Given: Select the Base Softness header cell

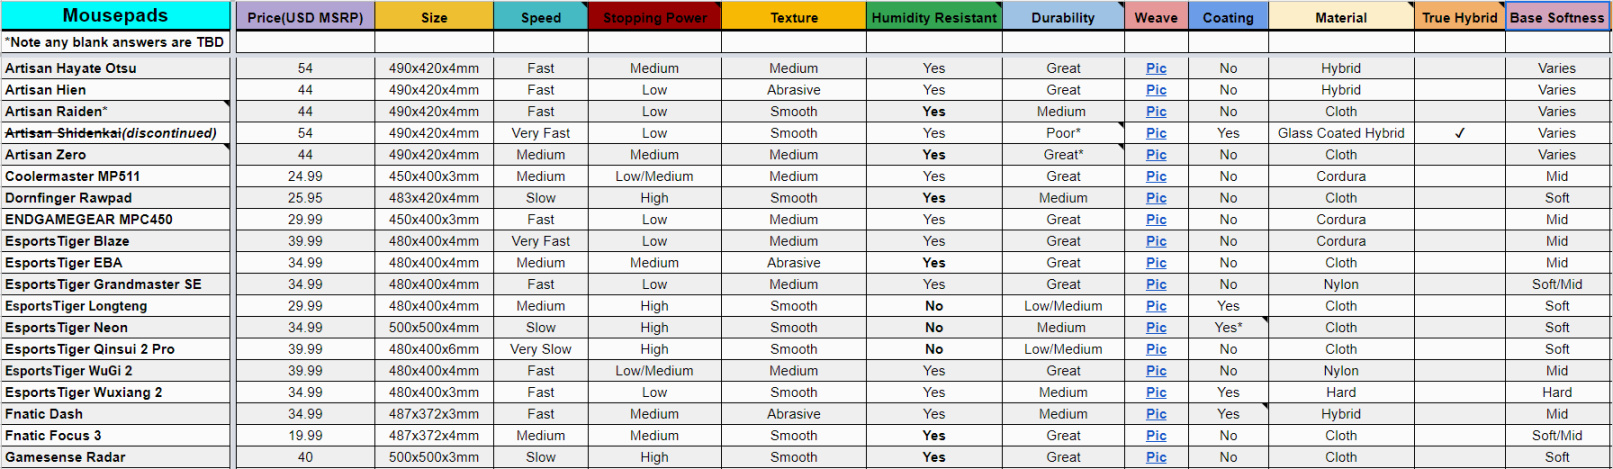Looking at the screenshot, I should pyautogui.click(x=1557, y=16).
